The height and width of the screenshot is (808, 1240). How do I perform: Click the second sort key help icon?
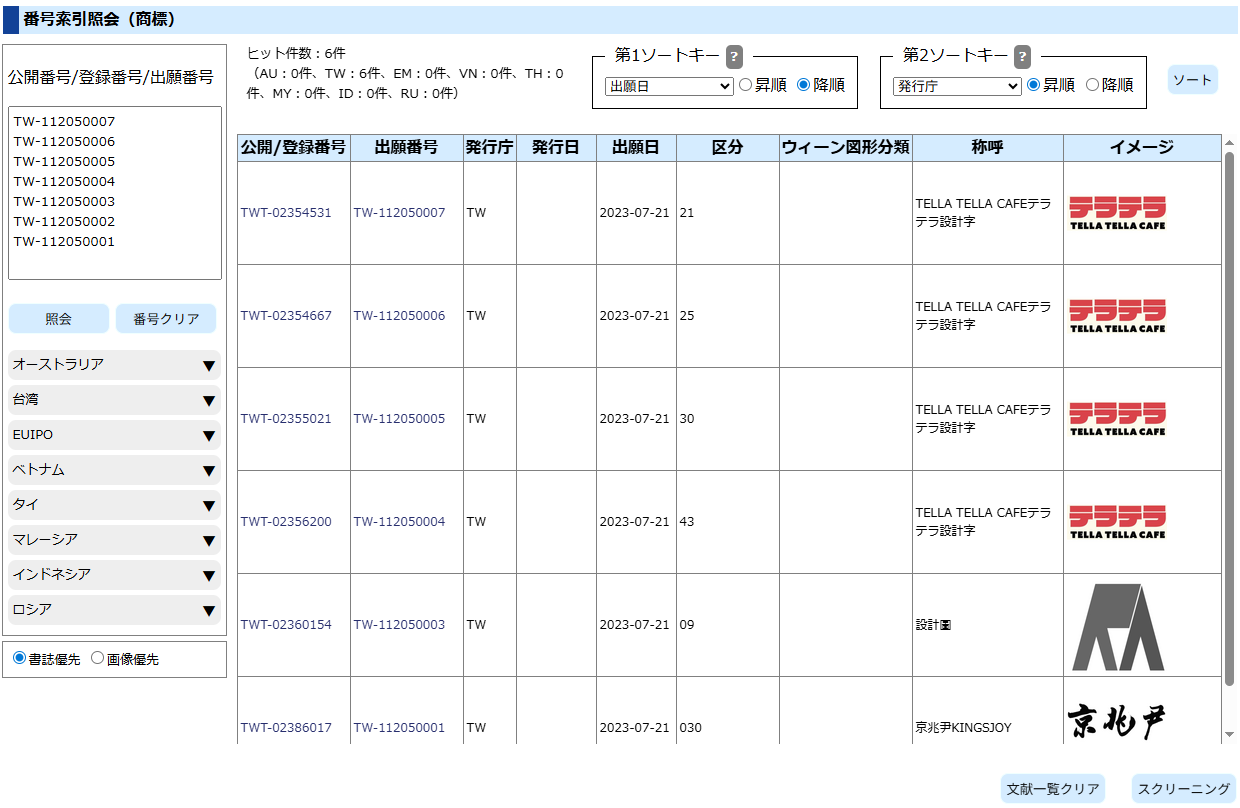(x=1022, y=56)
